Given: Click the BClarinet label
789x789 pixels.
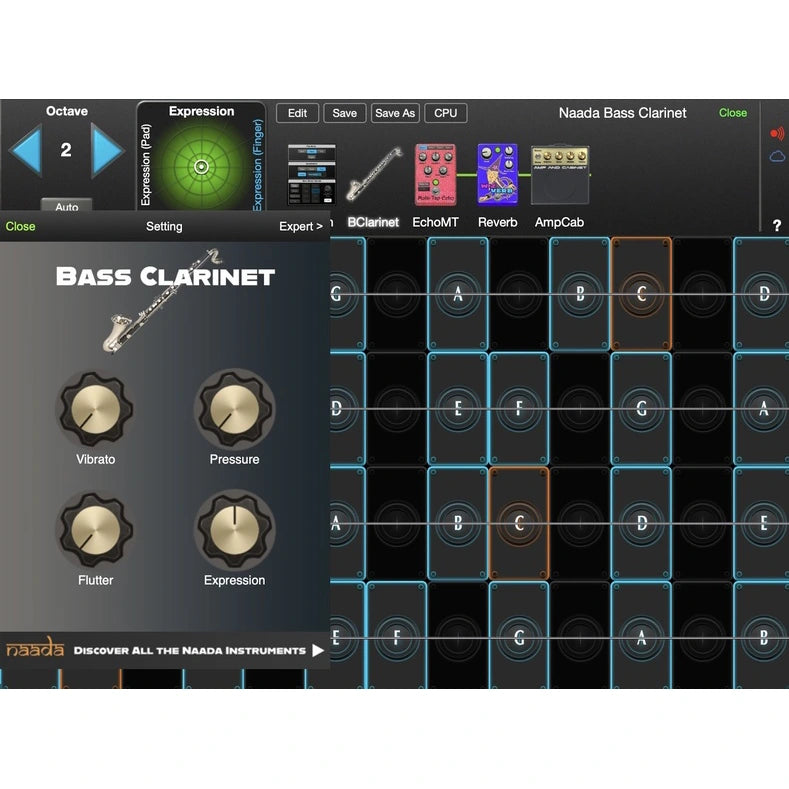Looking at the screenshot, I should 373,222.
